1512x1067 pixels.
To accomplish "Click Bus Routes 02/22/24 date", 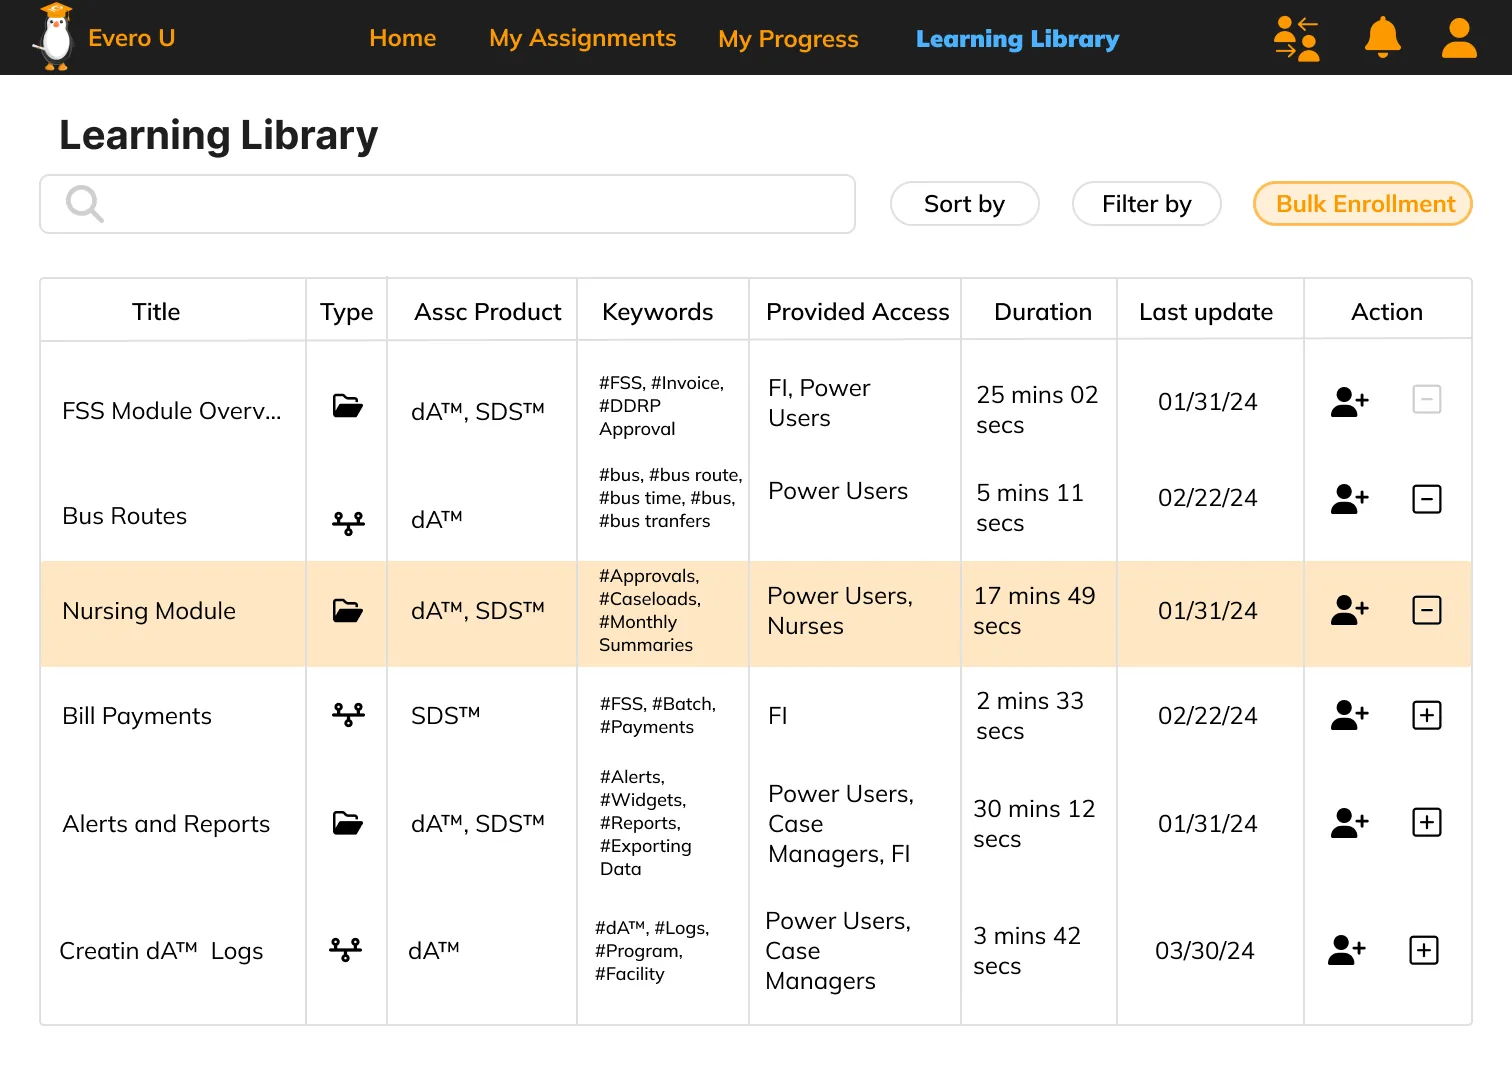I will tap(1208, 498).
